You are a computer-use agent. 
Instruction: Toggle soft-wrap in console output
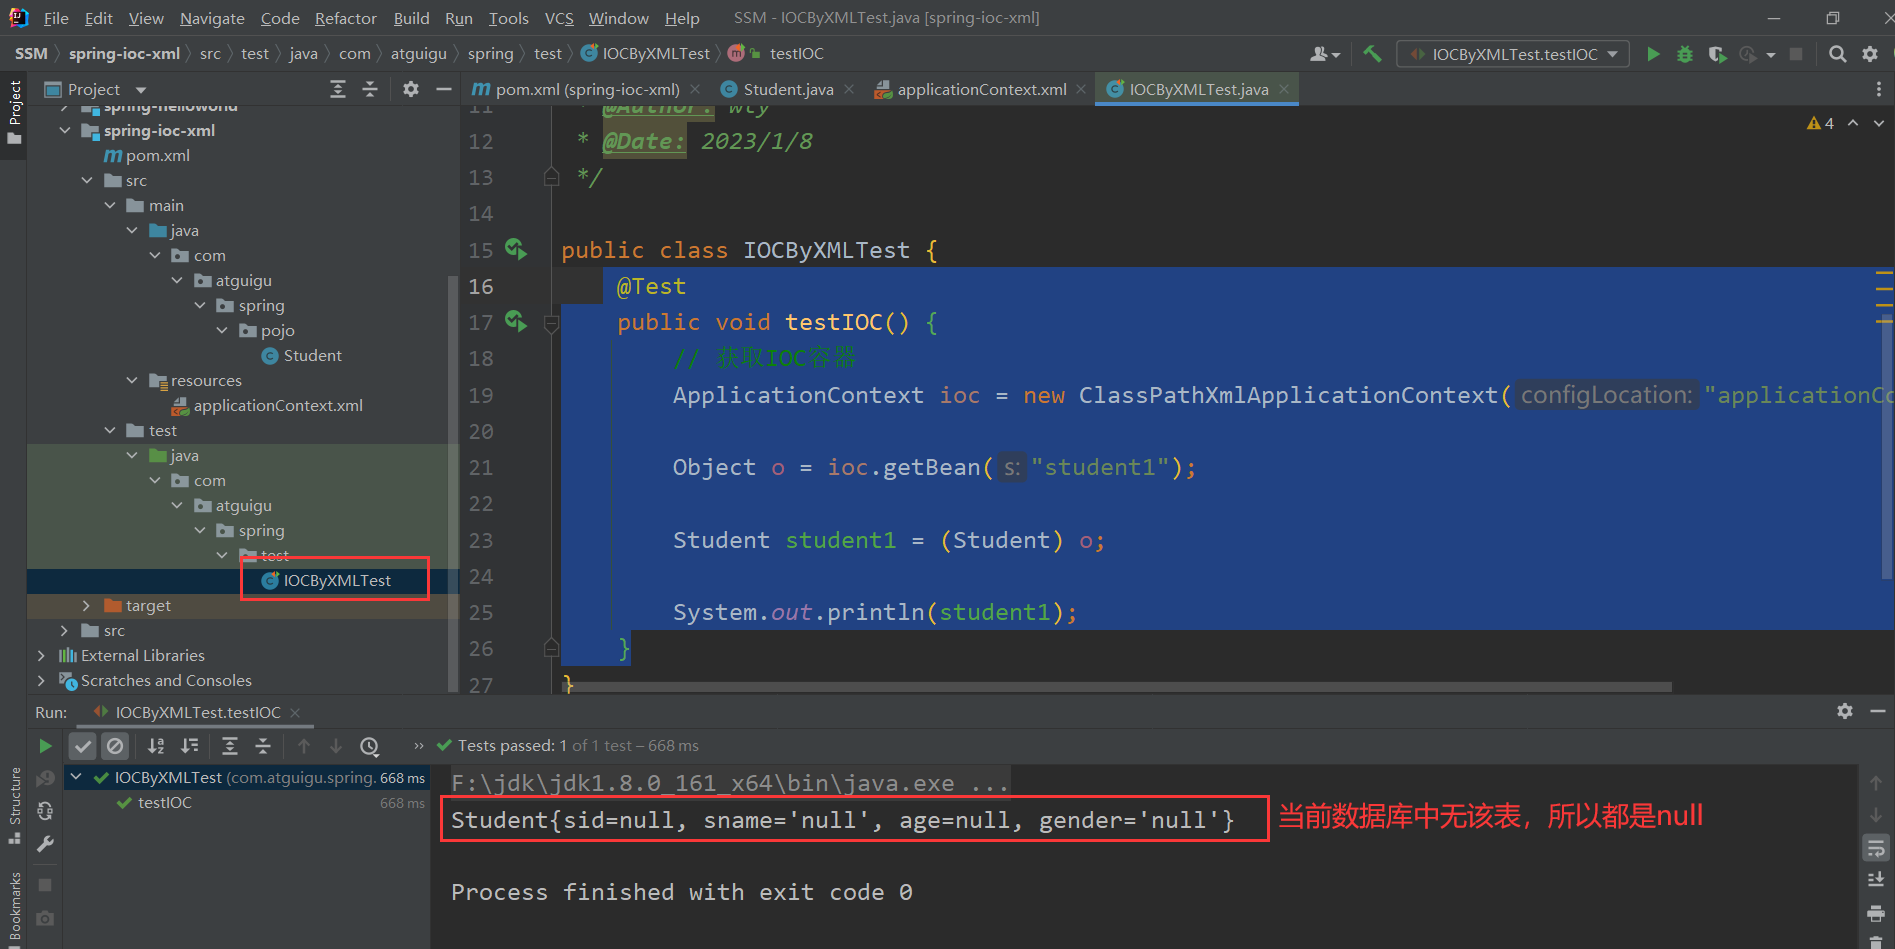pos(1876,848)
